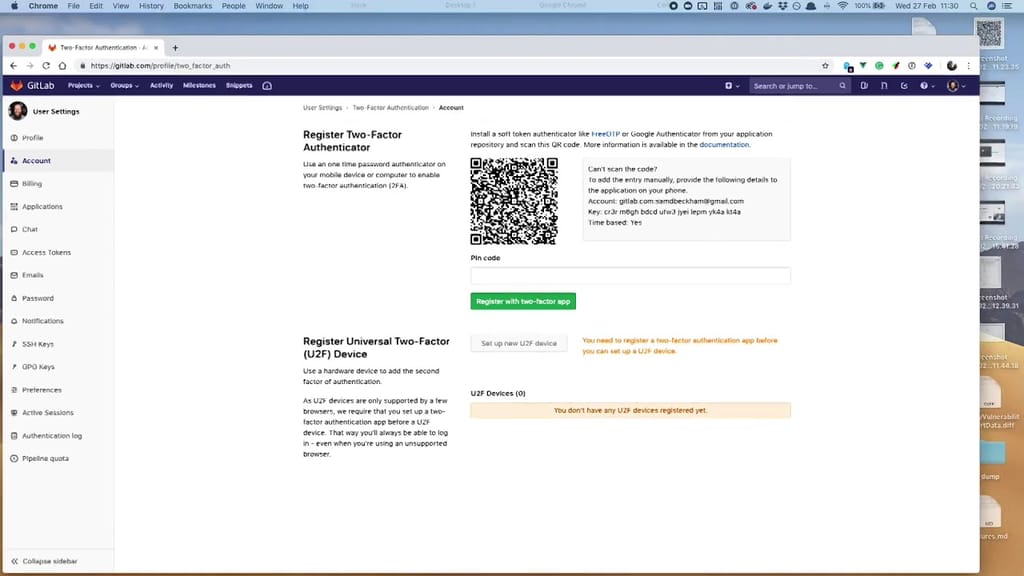This screenshot has width=1024, height=576.
Task: Open the Profile settings in the sidebar
Action: [x=35, y=137]
